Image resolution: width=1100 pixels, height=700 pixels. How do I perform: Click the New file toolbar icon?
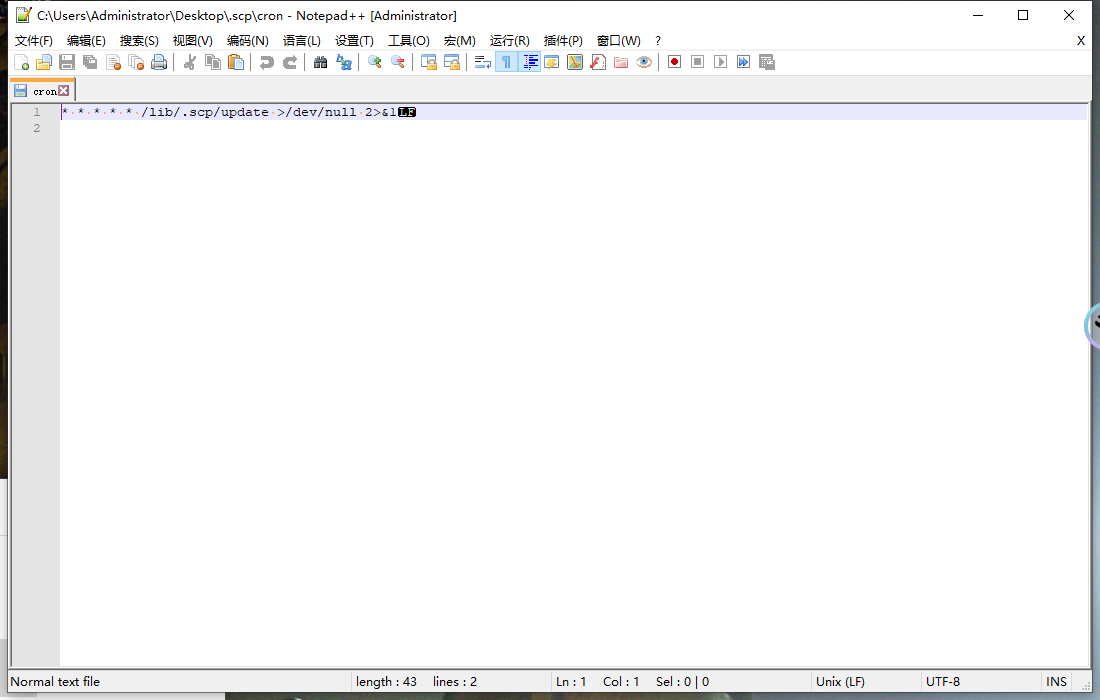pos(20,62)
